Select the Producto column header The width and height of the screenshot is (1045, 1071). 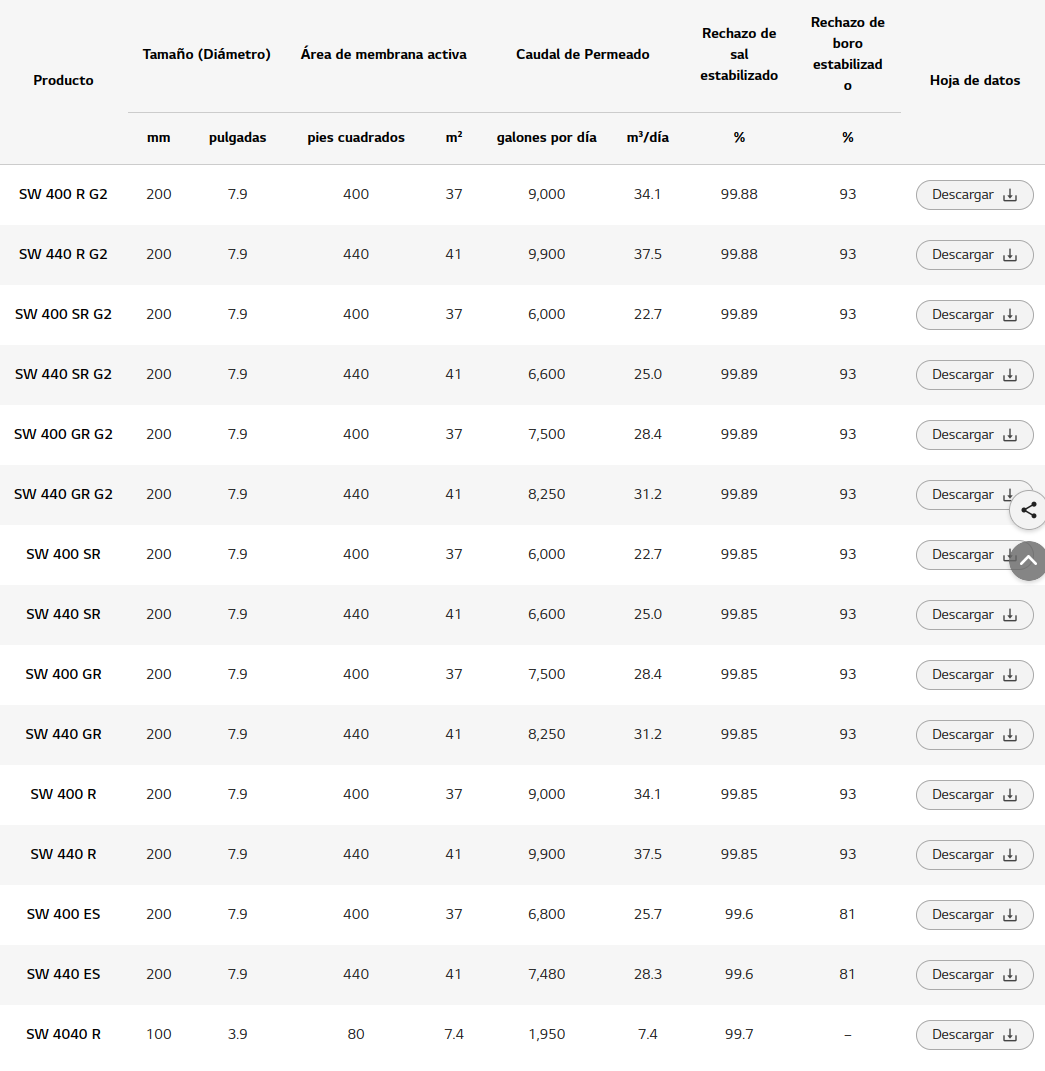[63, 80]
